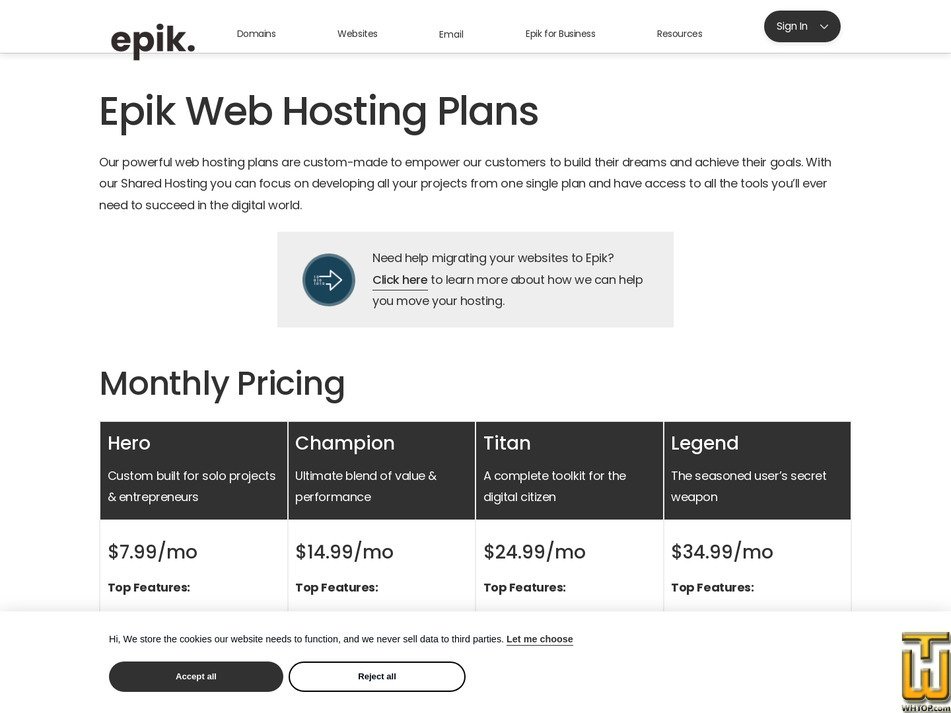The width and height of the screenshot is (951, 713).
Task: Open the Sign In dropdown chevron
Action: coord(822,26)
